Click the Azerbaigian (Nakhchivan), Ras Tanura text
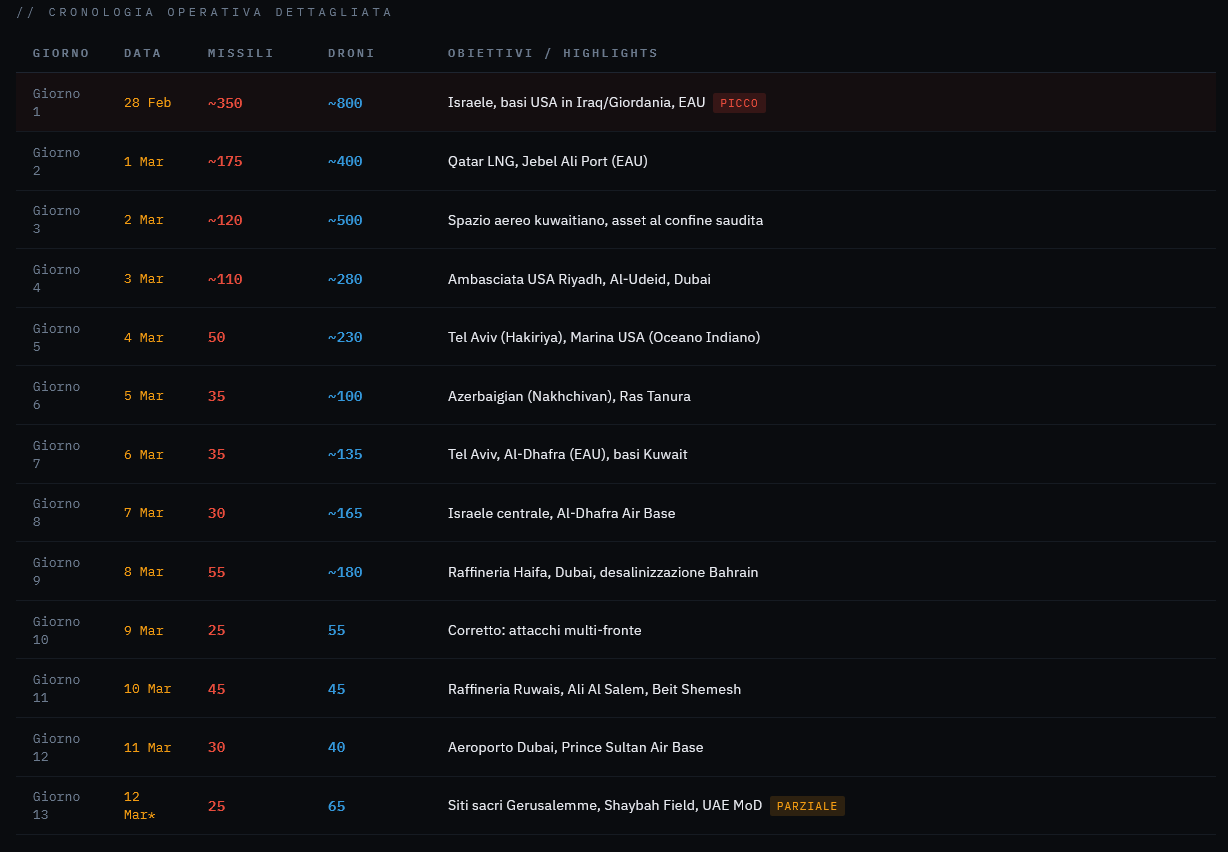 (569, 396)
